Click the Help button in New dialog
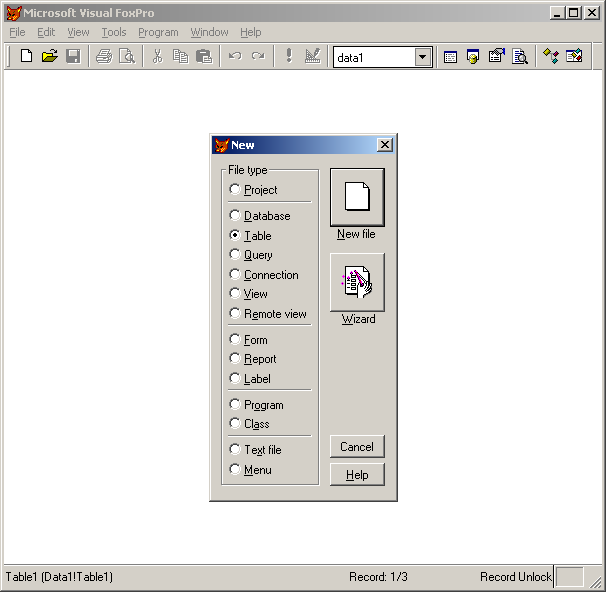The image size is (606, 592). [357, 475]
